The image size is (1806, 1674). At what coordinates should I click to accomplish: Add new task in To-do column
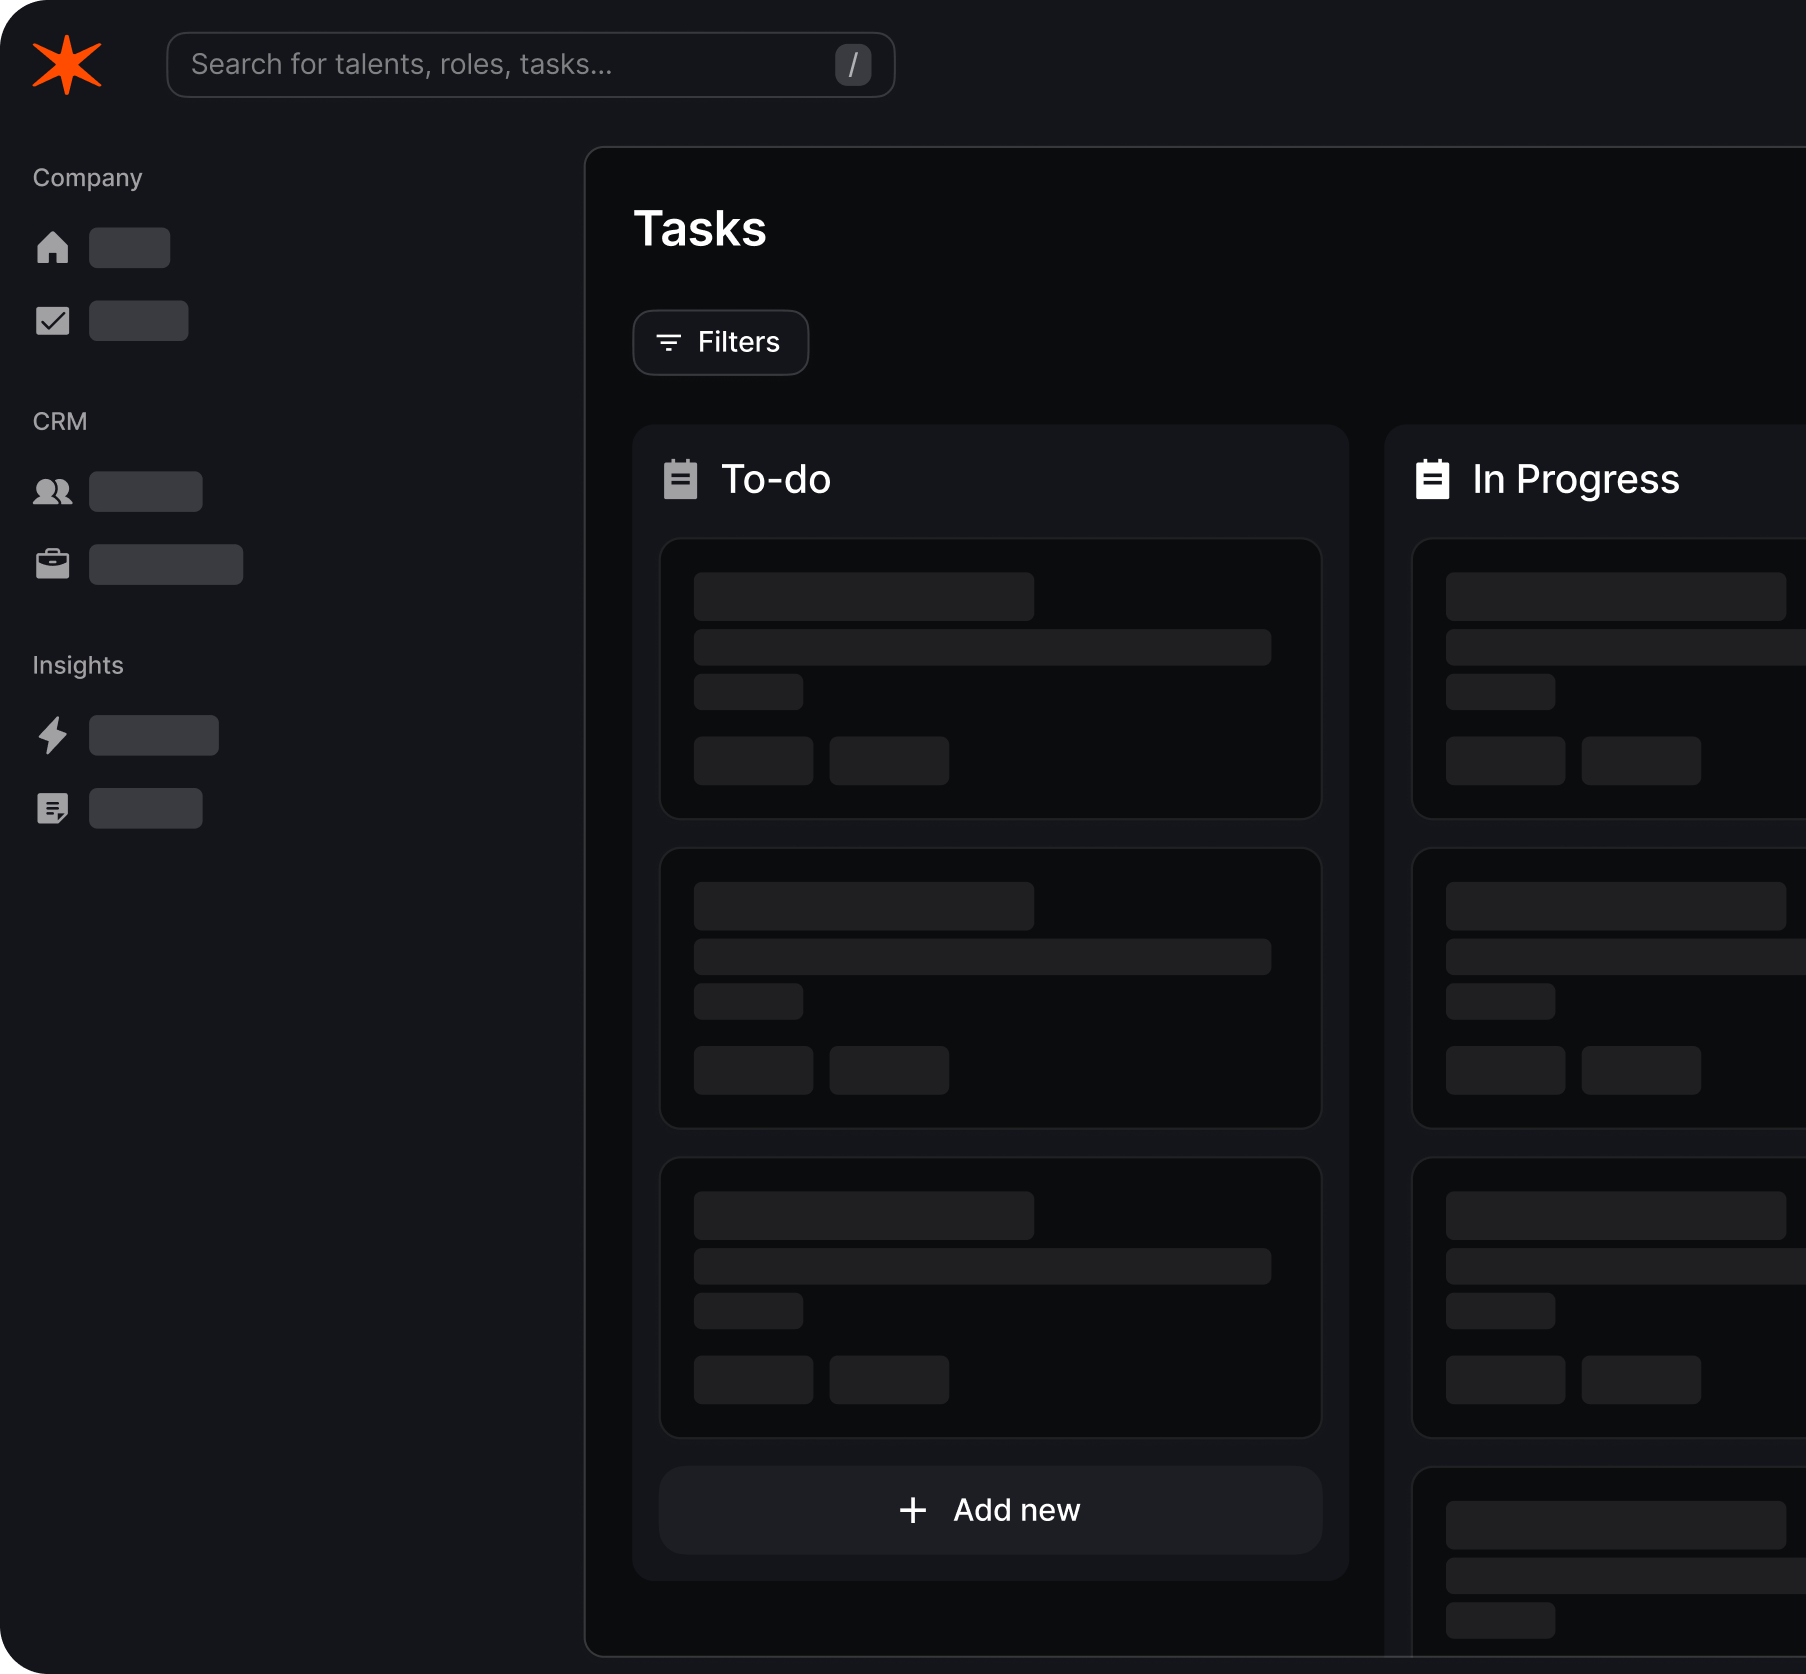tap(990, 1510)
